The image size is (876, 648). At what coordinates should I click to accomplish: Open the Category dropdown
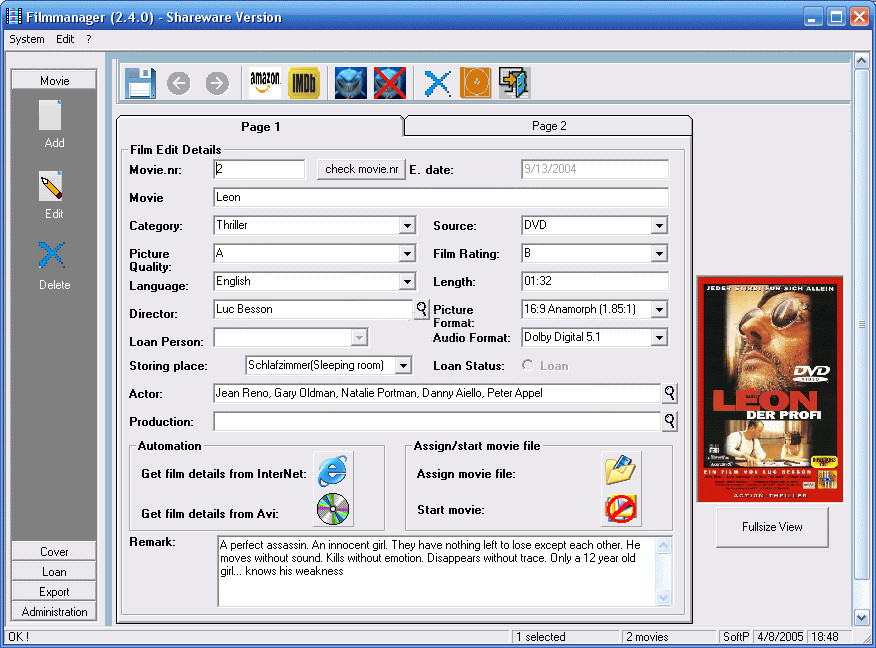407,226
